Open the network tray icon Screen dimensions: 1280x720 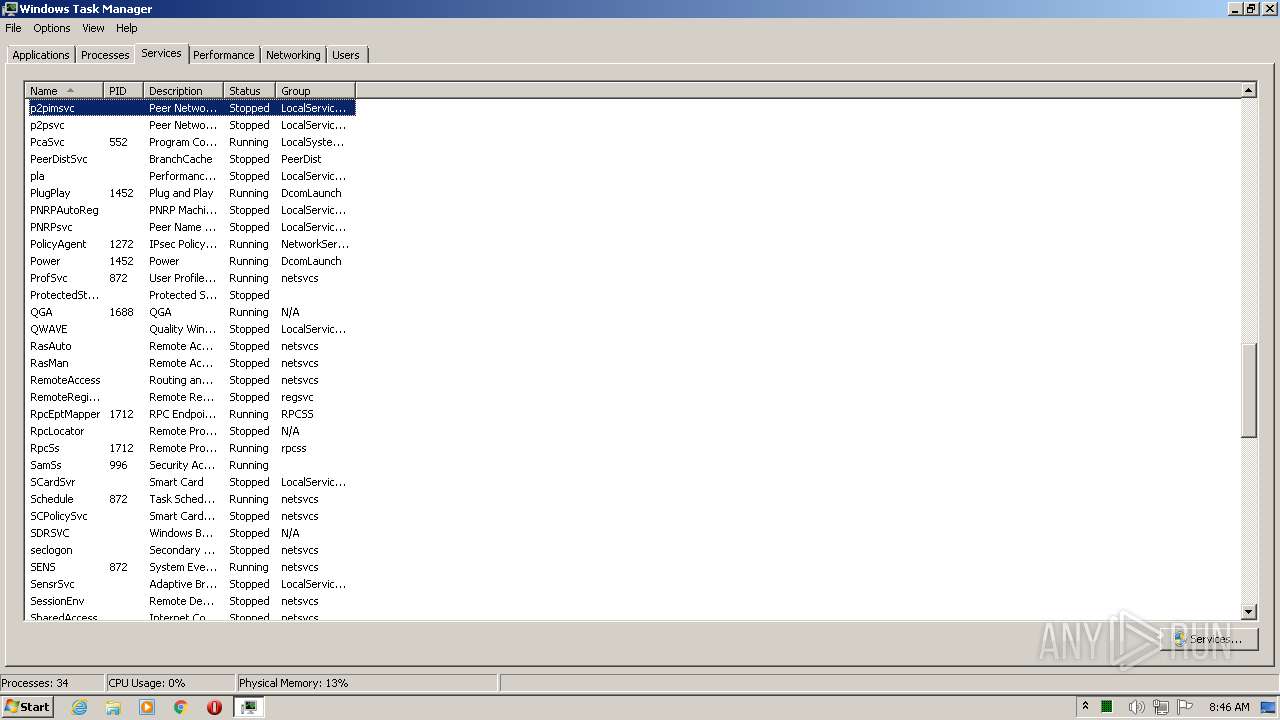click(1160, 707)
